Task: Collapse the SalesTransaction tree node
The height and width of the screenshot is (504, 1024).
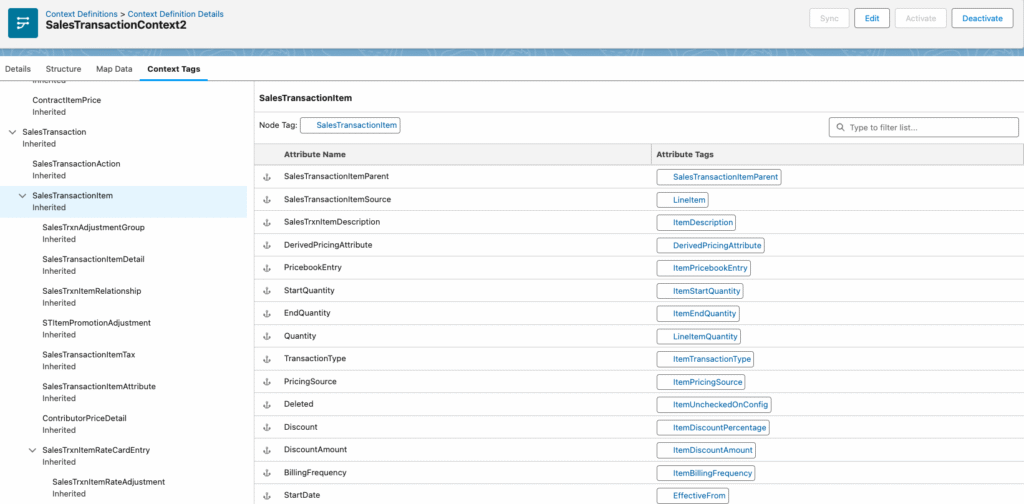Action: tap(12, 132)
